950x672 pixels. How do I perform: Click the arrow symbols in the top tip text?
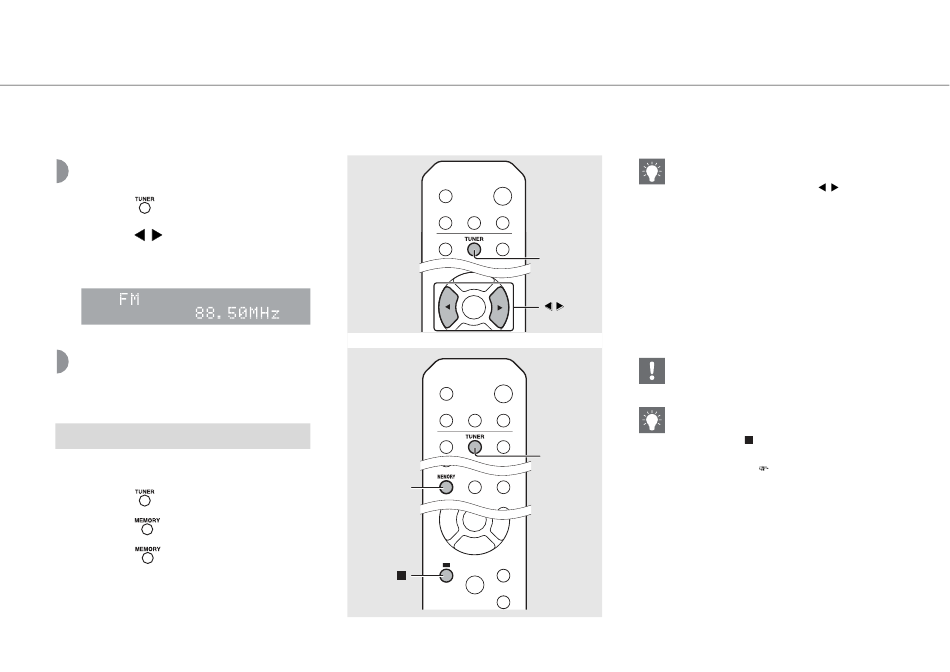pos(826,187)
